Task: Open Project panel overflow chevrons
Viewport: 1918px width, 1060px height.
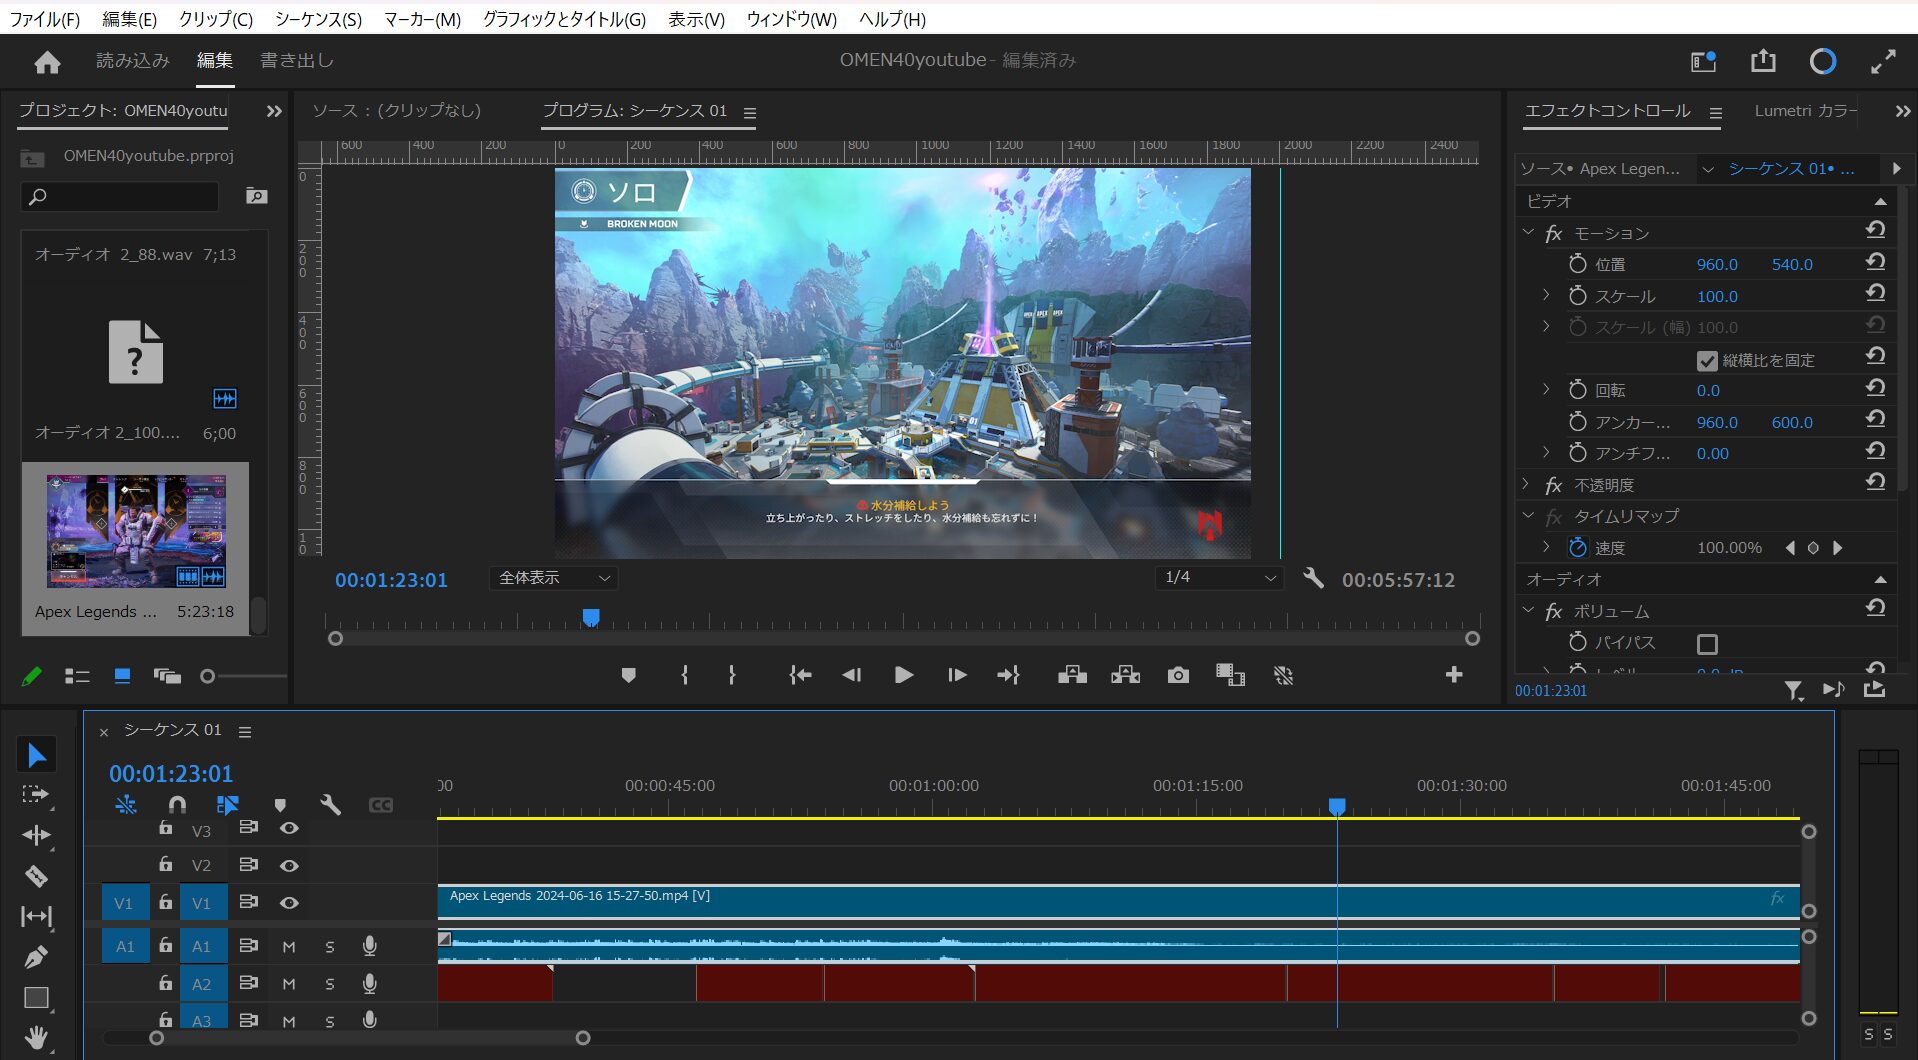Action: [273, 111]
